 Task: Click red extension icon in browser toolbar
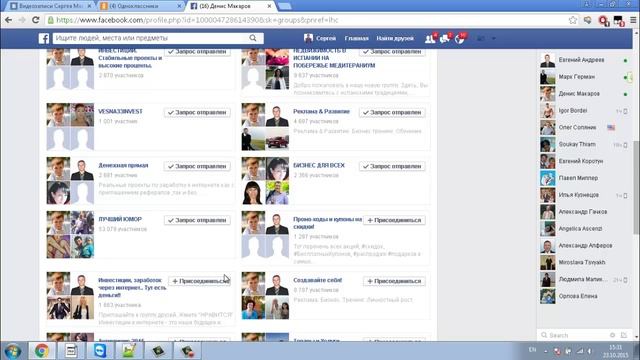[x=603, y=20]
